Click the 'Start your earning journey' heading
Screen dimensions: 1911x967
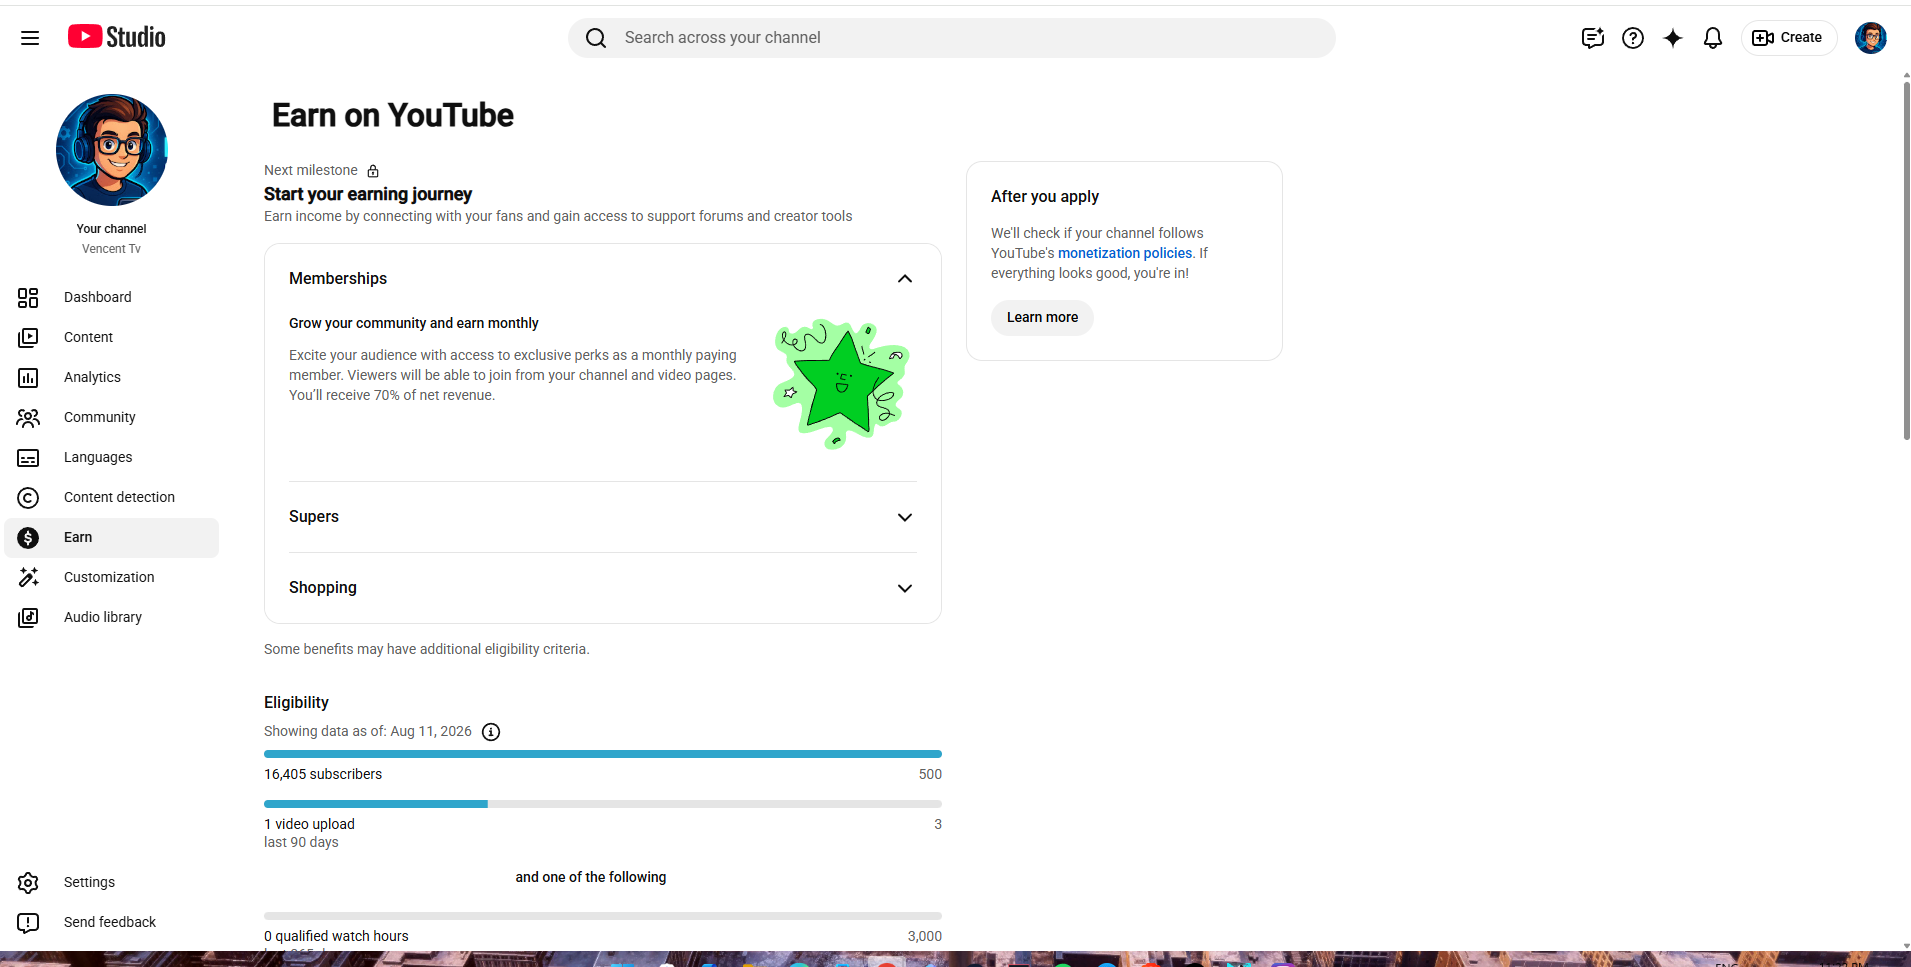tap(368, 194)
